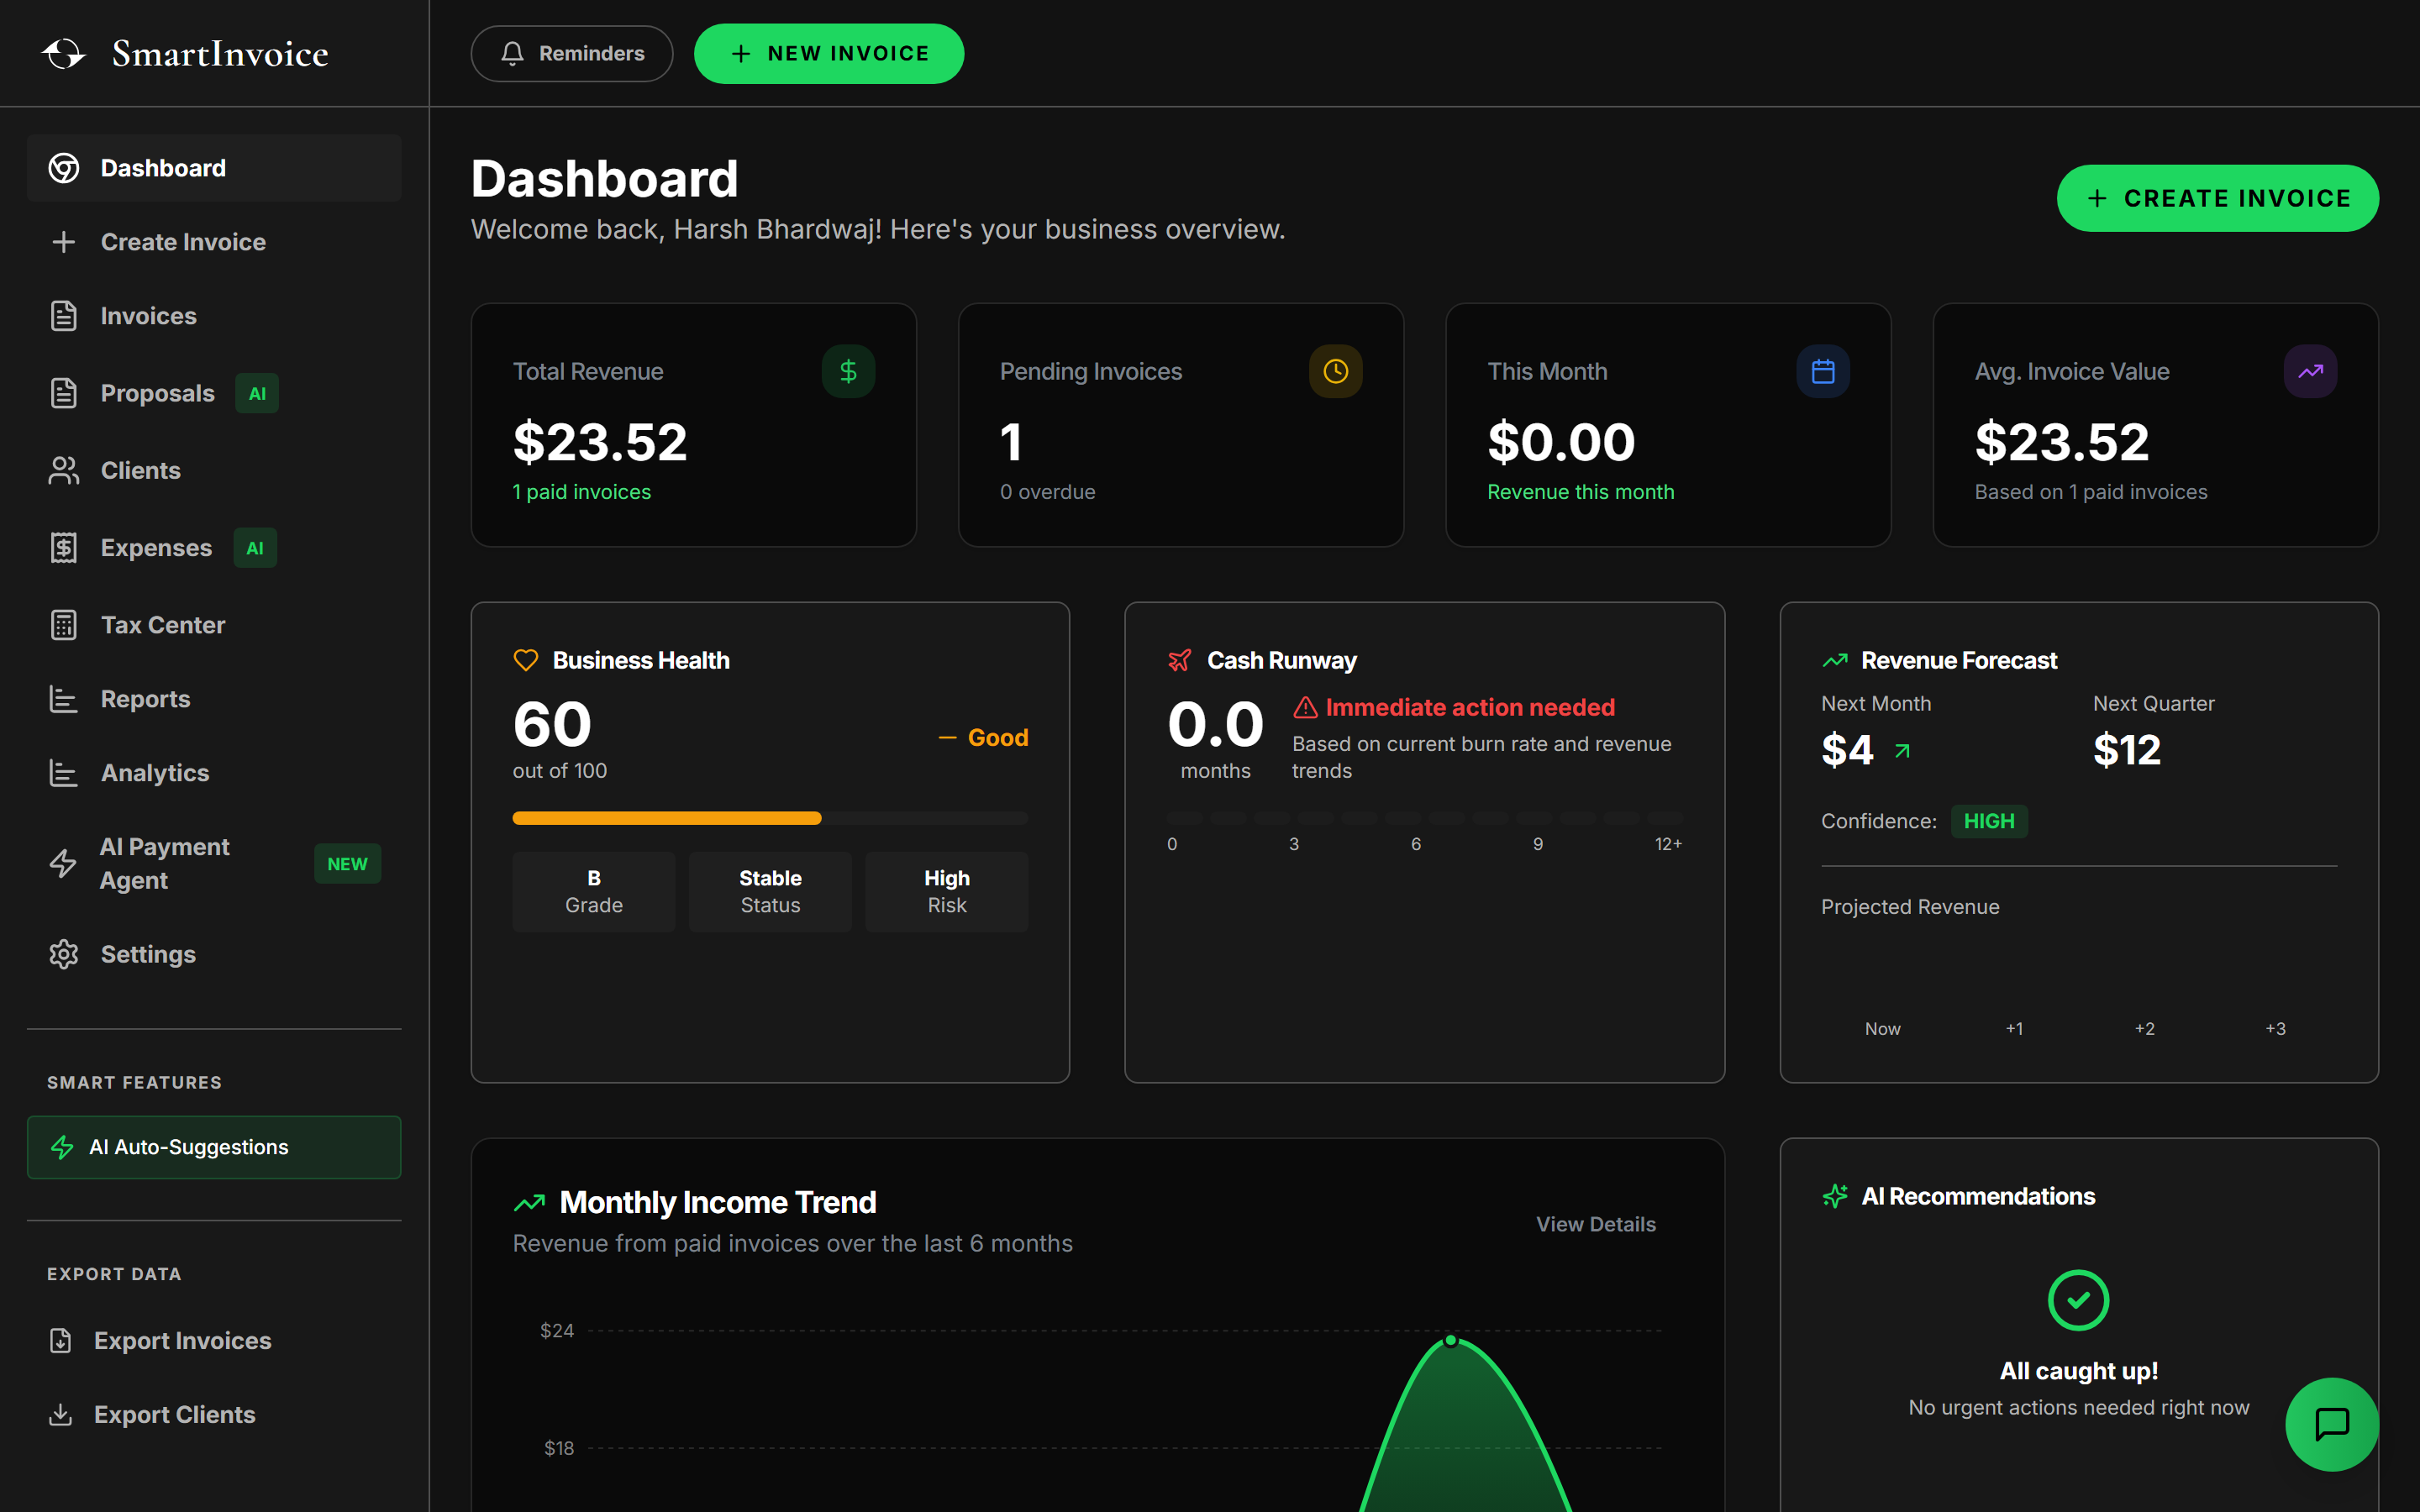The width and height of the screenshot is (2420, 1512).
Task: Click the airplane icon beside Cash Runway
Action: click(1180, 660)
